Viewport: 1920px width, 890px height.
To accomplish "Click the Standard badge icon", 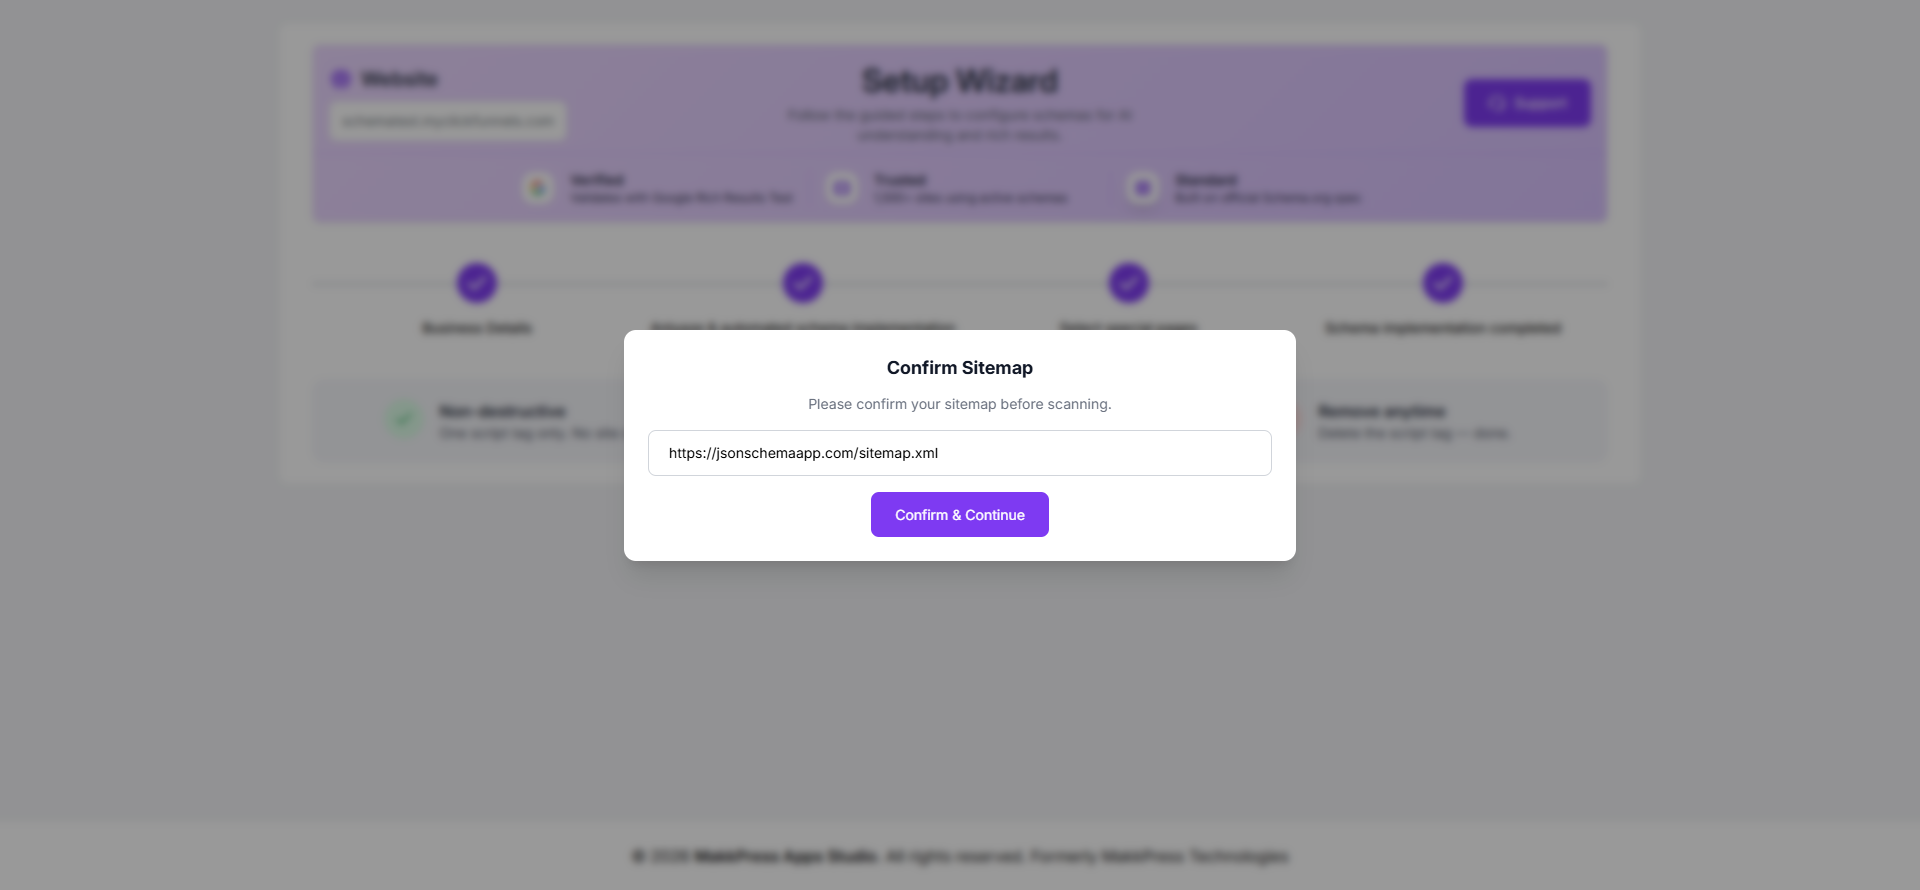I will pyautogui.click(x=1142, y=188).
